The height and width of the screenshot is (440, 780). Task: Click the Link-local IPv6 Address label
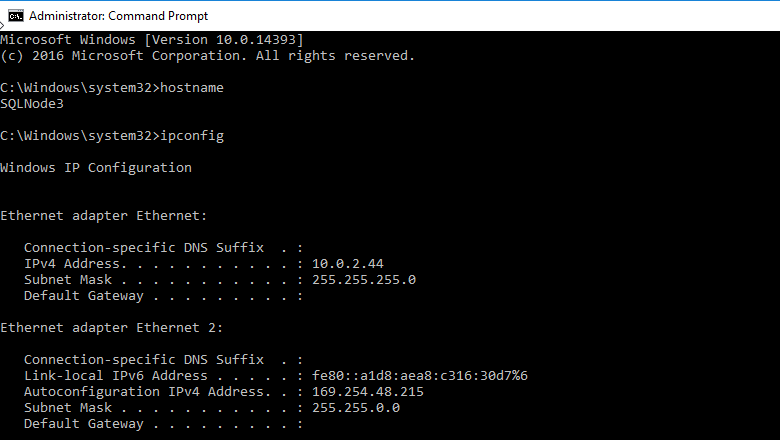pyautogui.click(x=116, y=376)
